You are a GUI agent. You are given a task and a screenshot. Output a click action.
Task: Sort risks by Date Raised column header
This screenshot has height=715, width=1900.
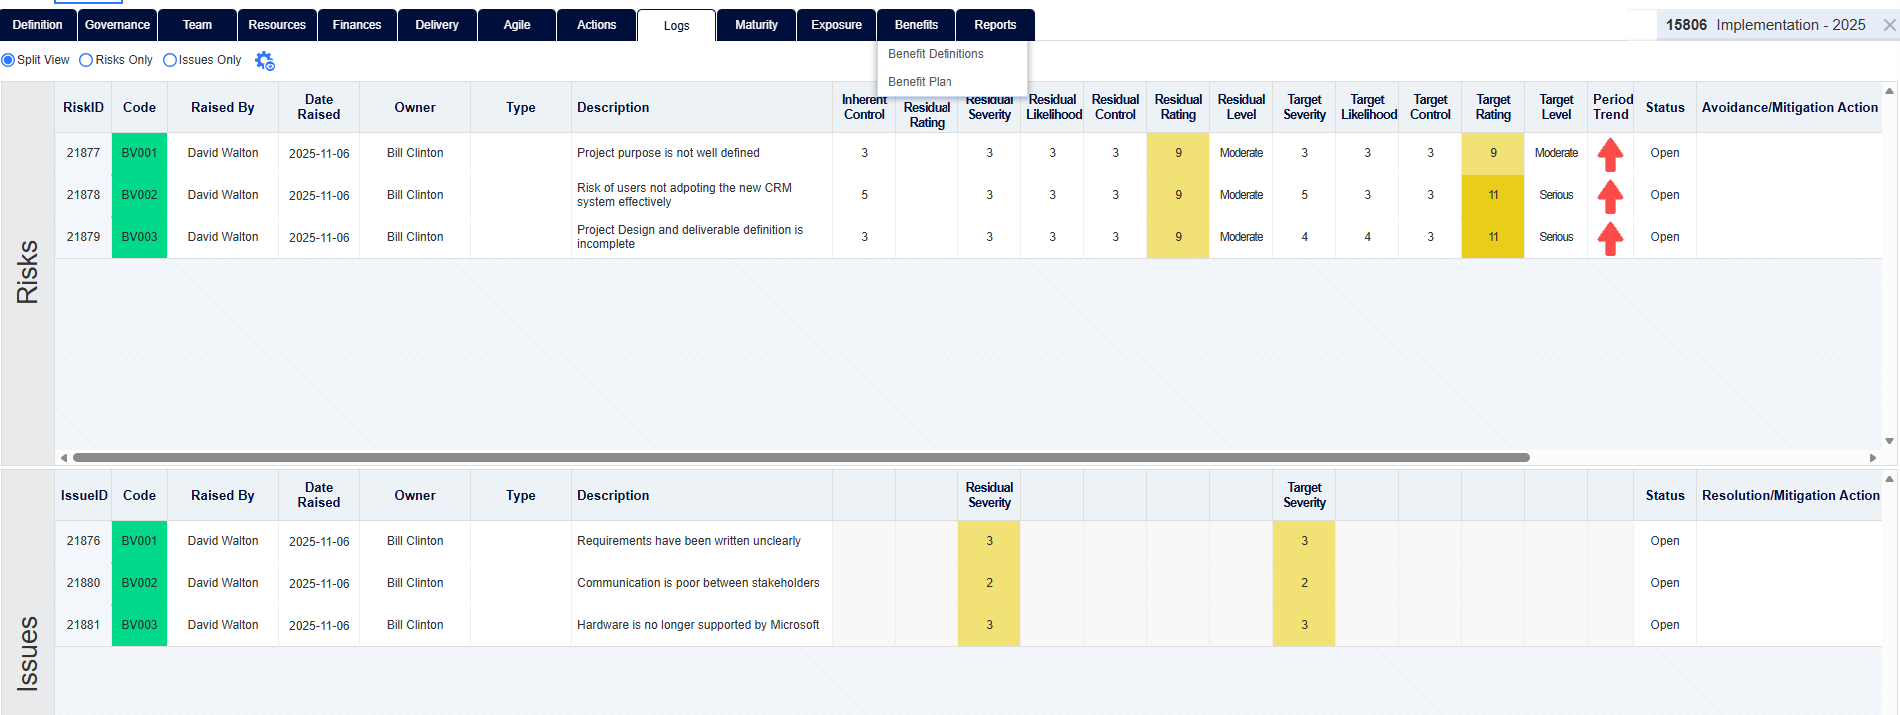pyautogui.click(x=318, y=107)
